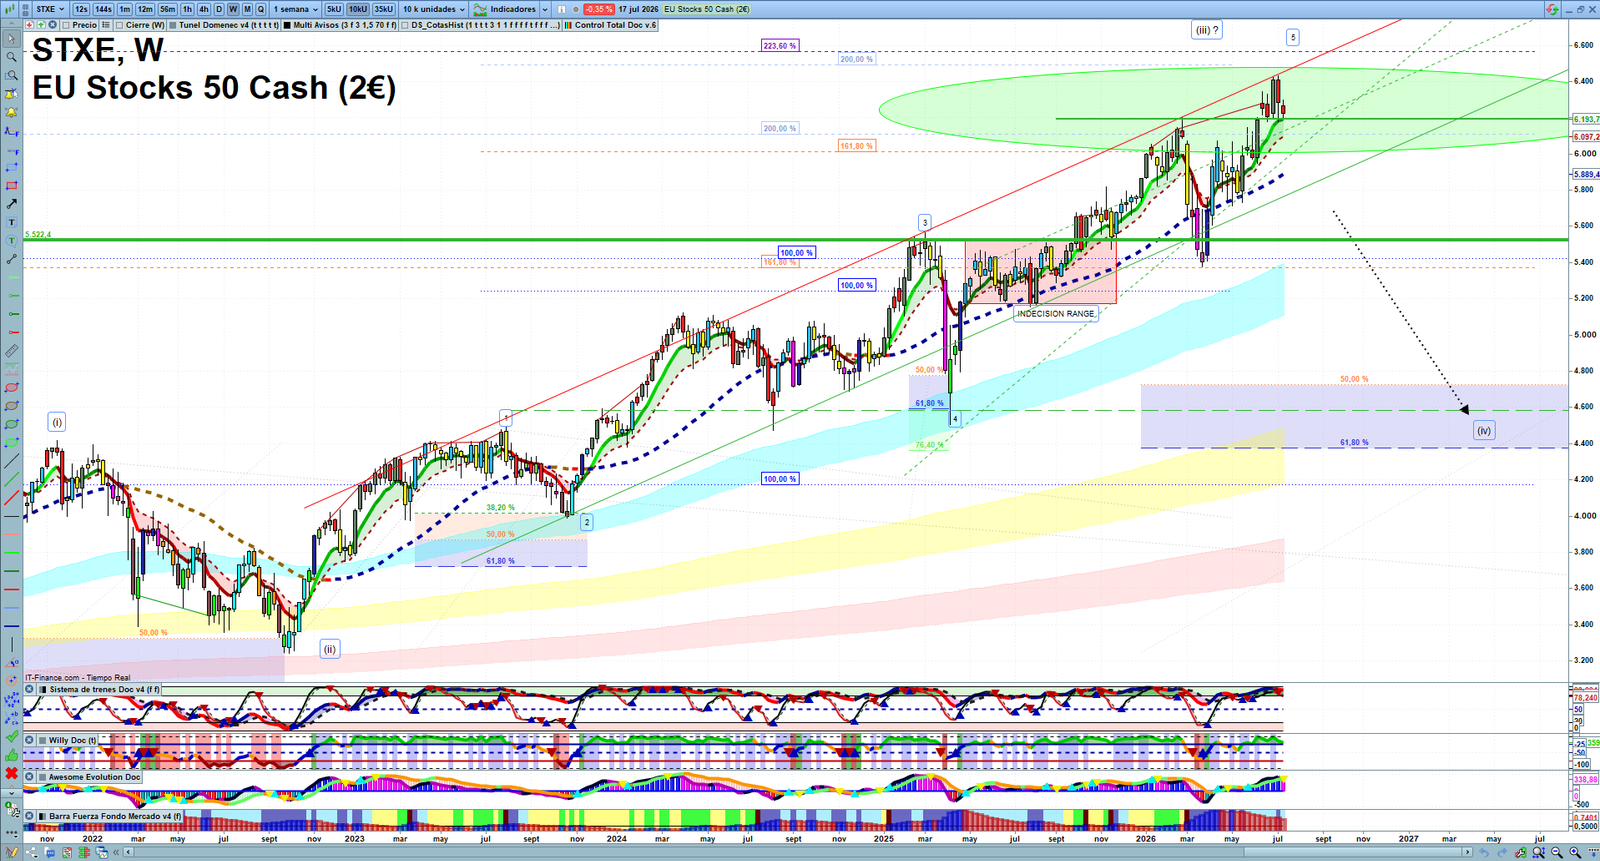Select the ruler measurement tool
This screenshot has height=861, width=1600.
coord(12,351)
